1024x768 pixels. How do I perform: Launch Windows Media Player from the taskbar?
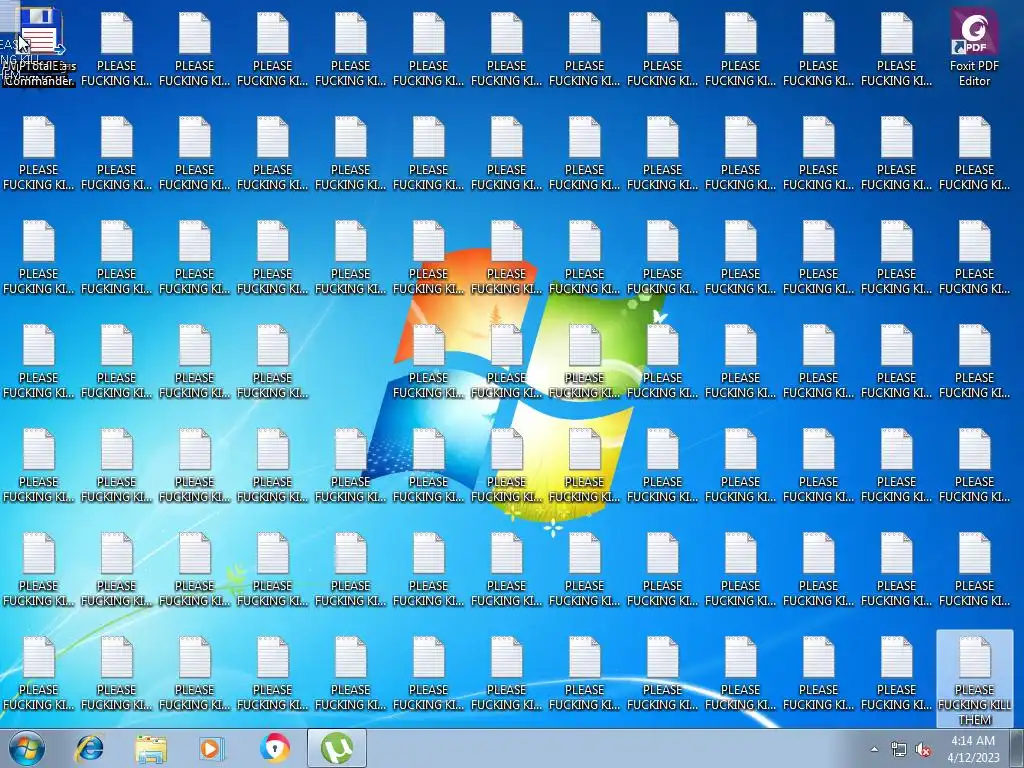click(x=211, y=748)
